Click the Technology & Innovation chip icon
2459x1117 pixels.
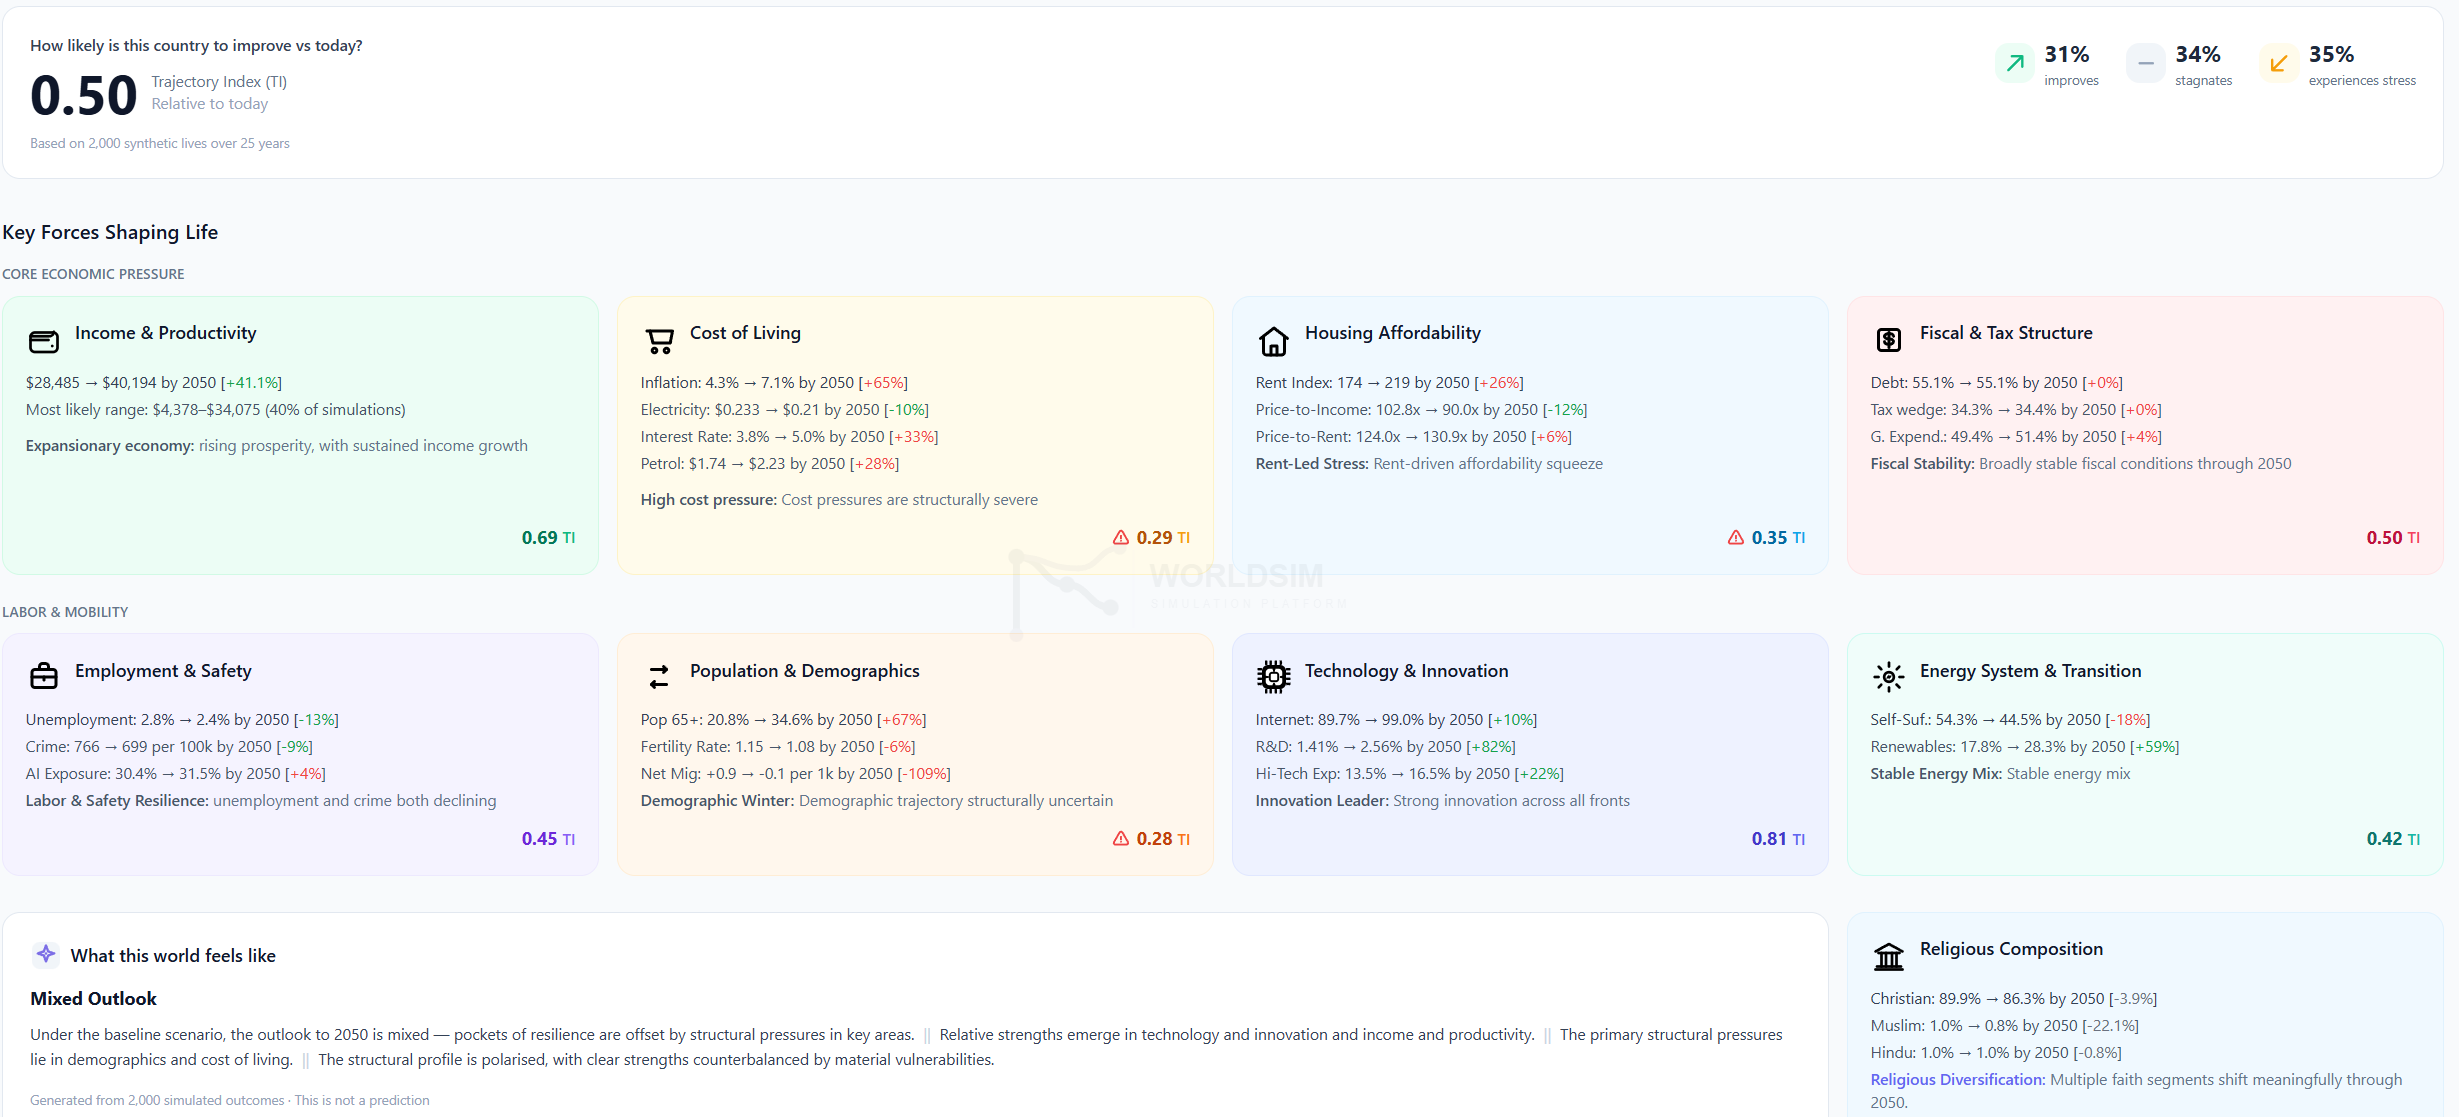click(x=1273, y=677)
